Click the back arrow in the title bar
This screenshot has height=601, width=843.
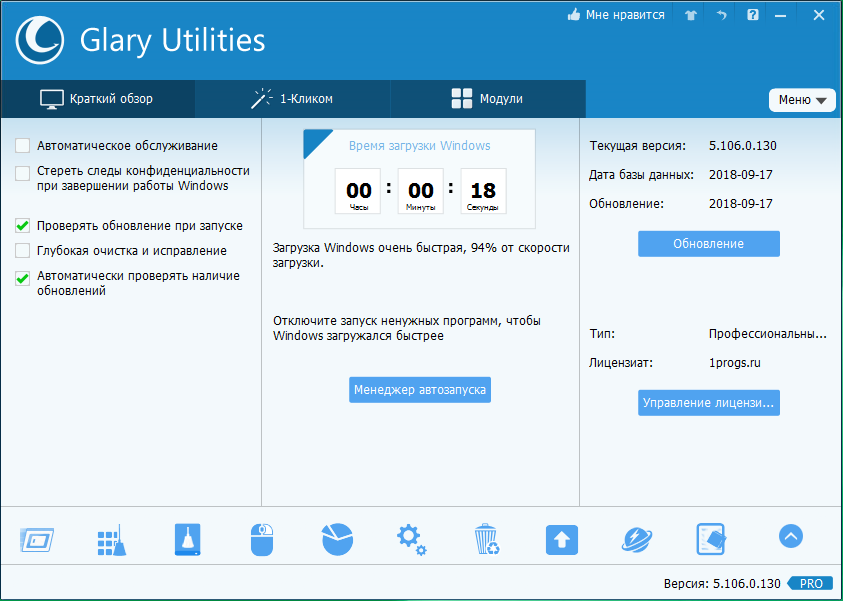click(x=721, y=15)
